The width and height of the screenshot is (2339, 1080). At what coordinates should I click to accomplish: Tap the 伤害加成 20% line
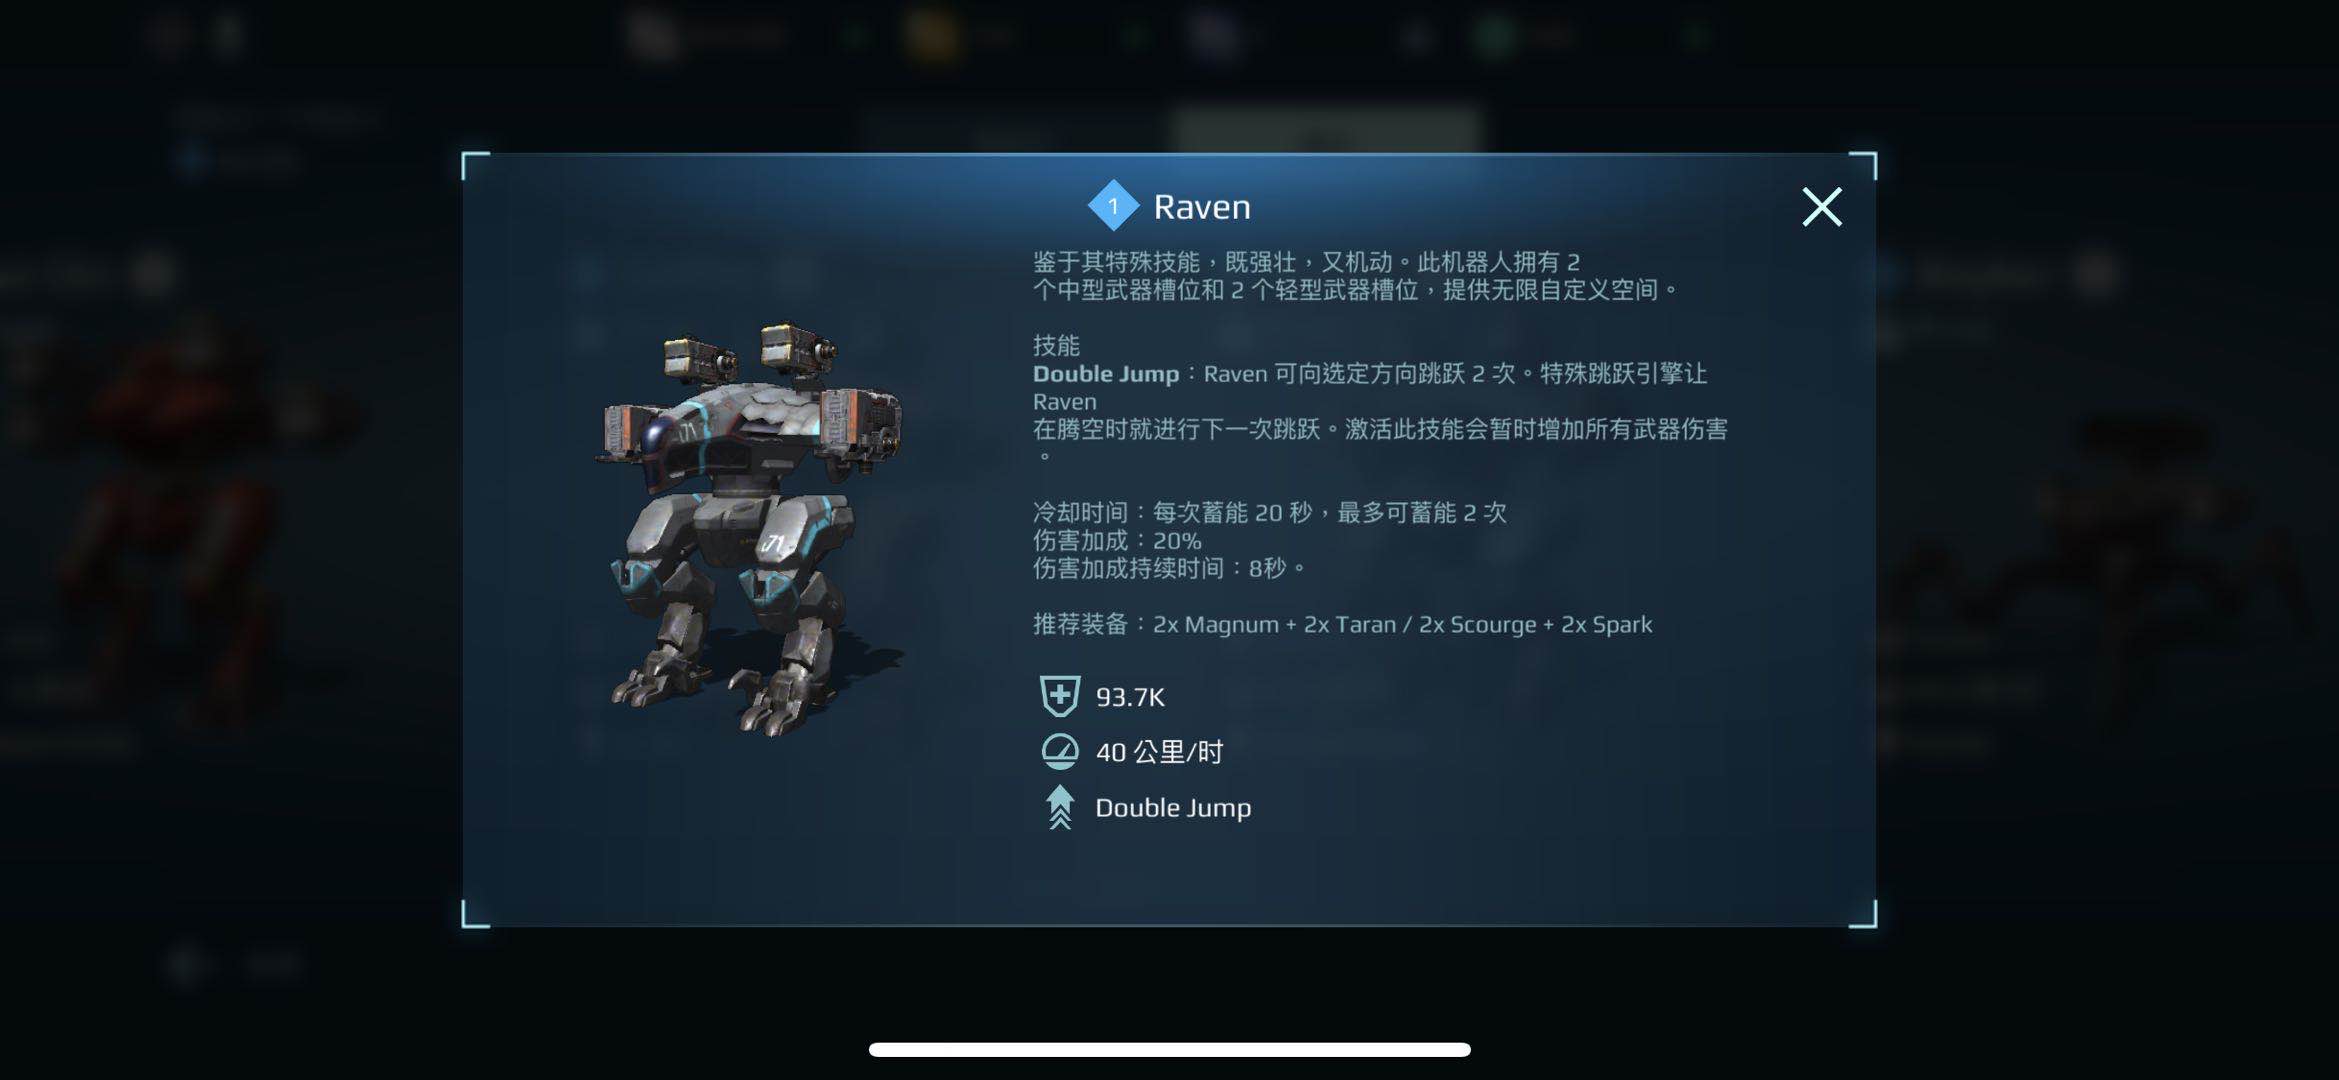tap(1117, 541)
